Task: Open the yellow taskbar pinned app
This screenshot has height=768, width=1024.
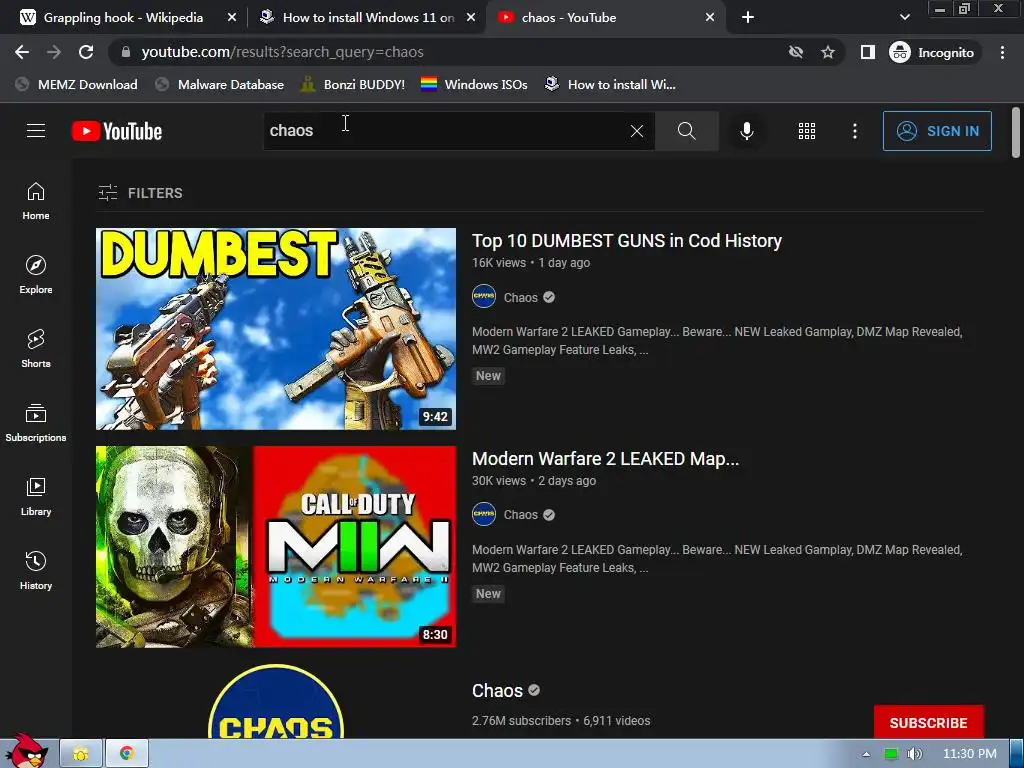Action: tap(81, 754)
